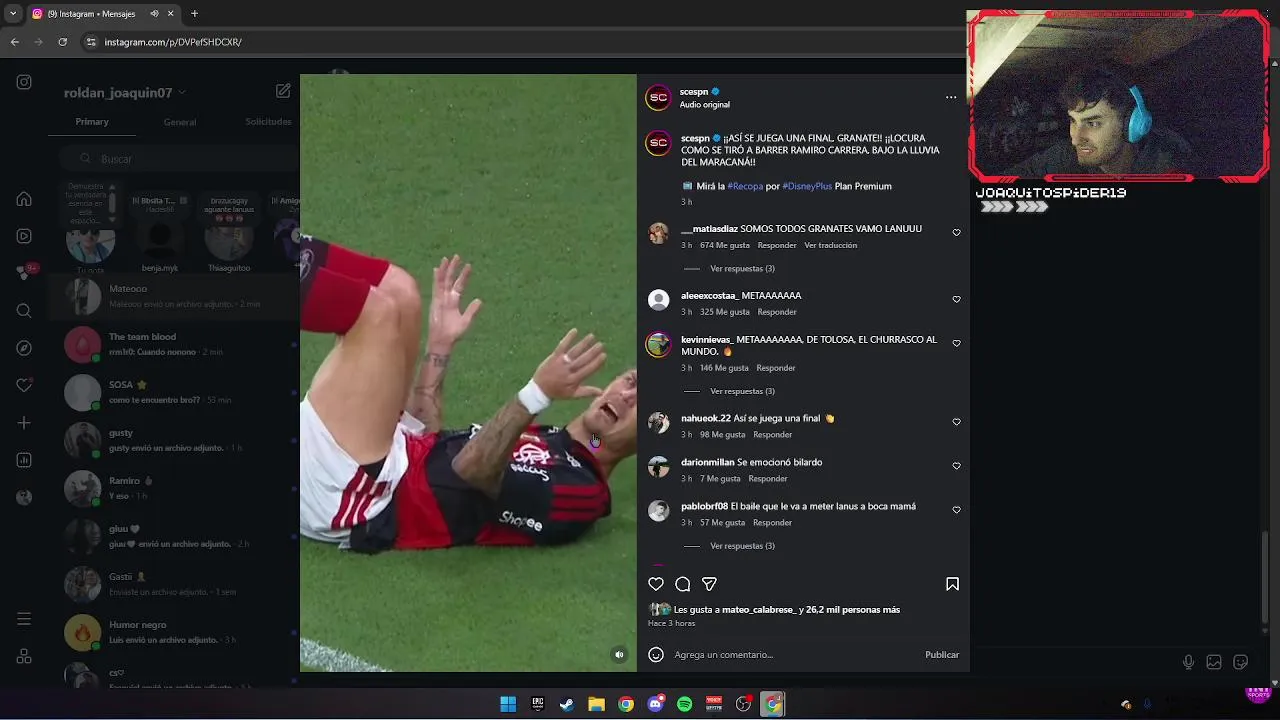1280x720 pixels.
Task: Reload the page with refresh button
Action: click(x=62, y=42)
